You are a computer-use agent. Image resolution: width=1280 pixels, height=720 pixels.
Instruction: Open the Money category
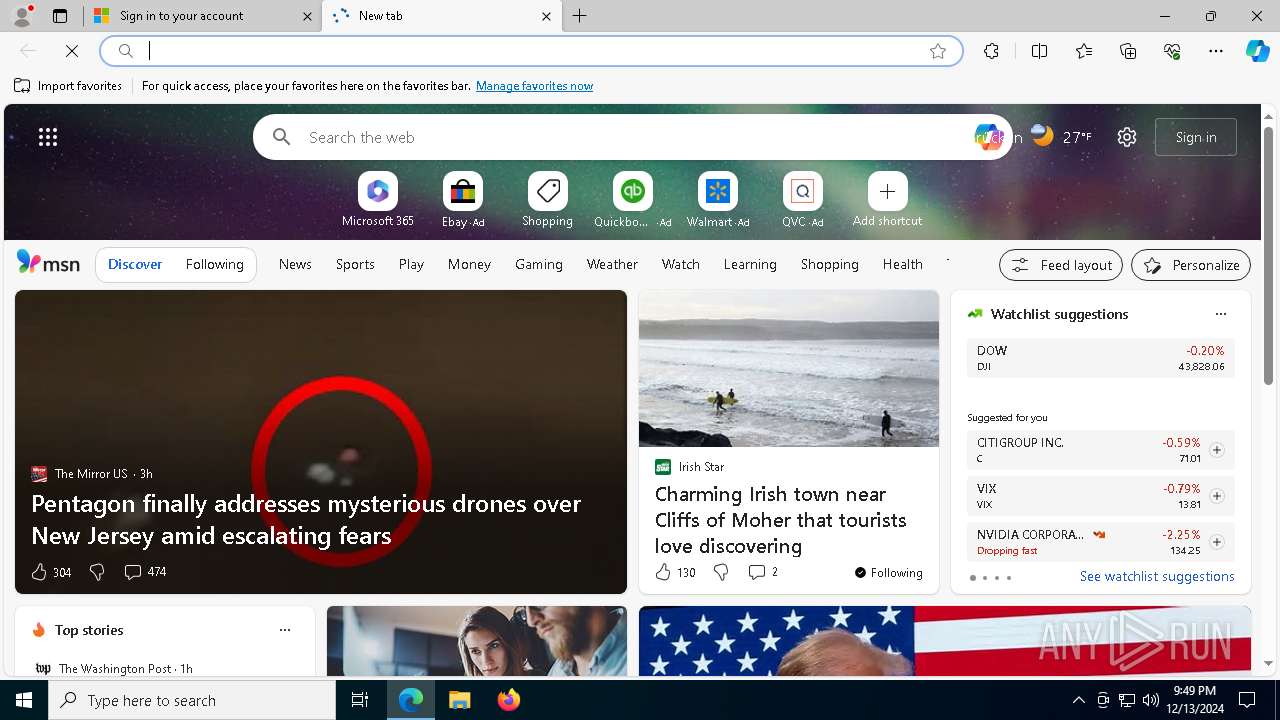click(469, 264)
